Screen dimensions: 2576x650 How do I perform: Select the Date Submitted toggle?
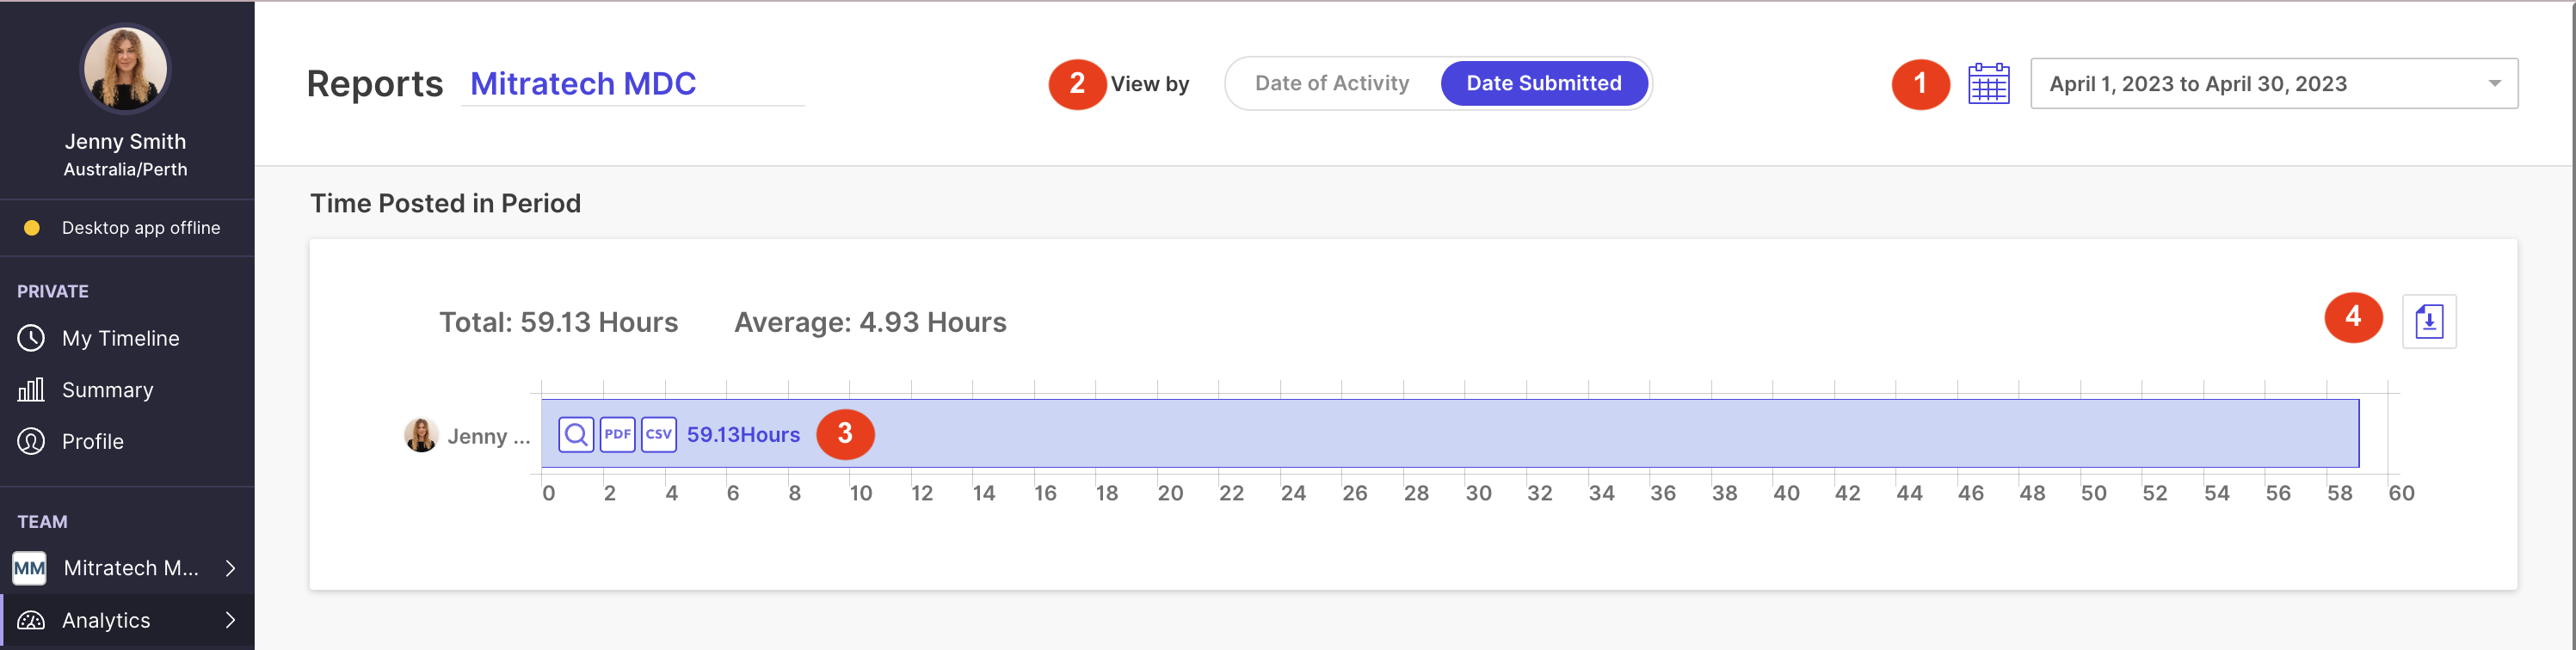click(1544, 83)
